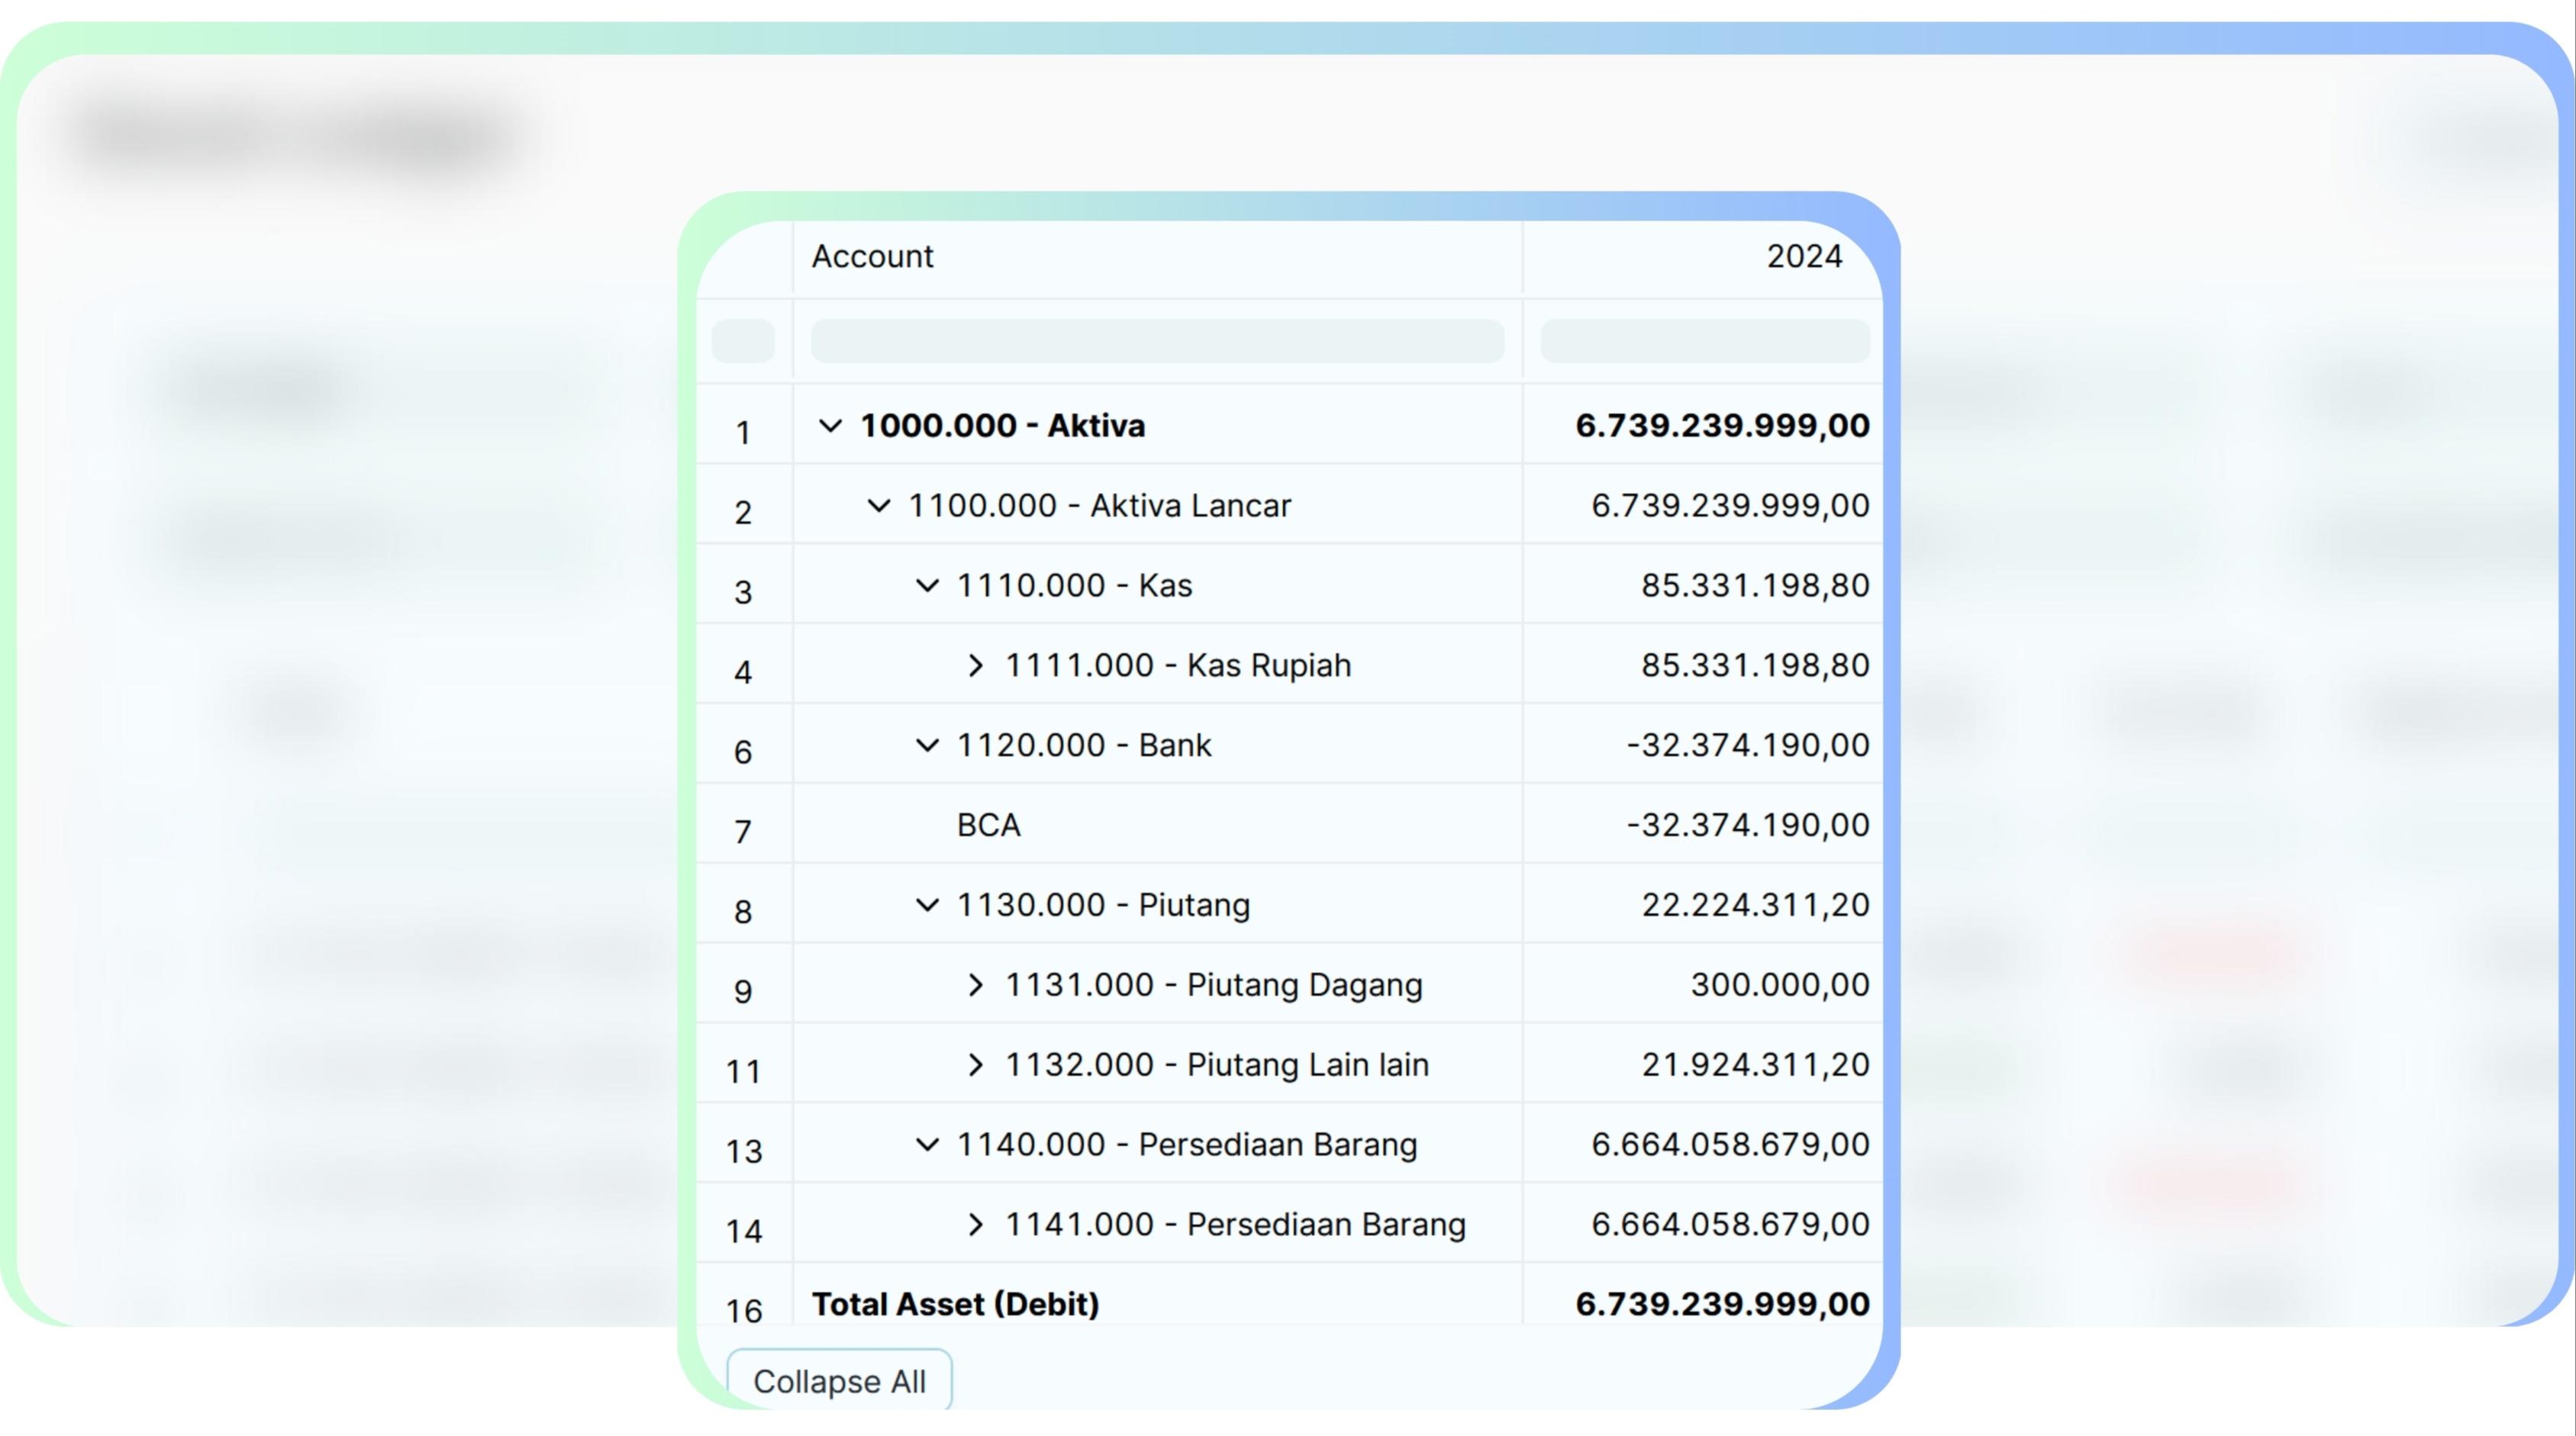This screenshot has height=1436, width=2576.
Task: Click the Bank amount -32.374.190,00 cell
Action: [x=1747, y=745]
